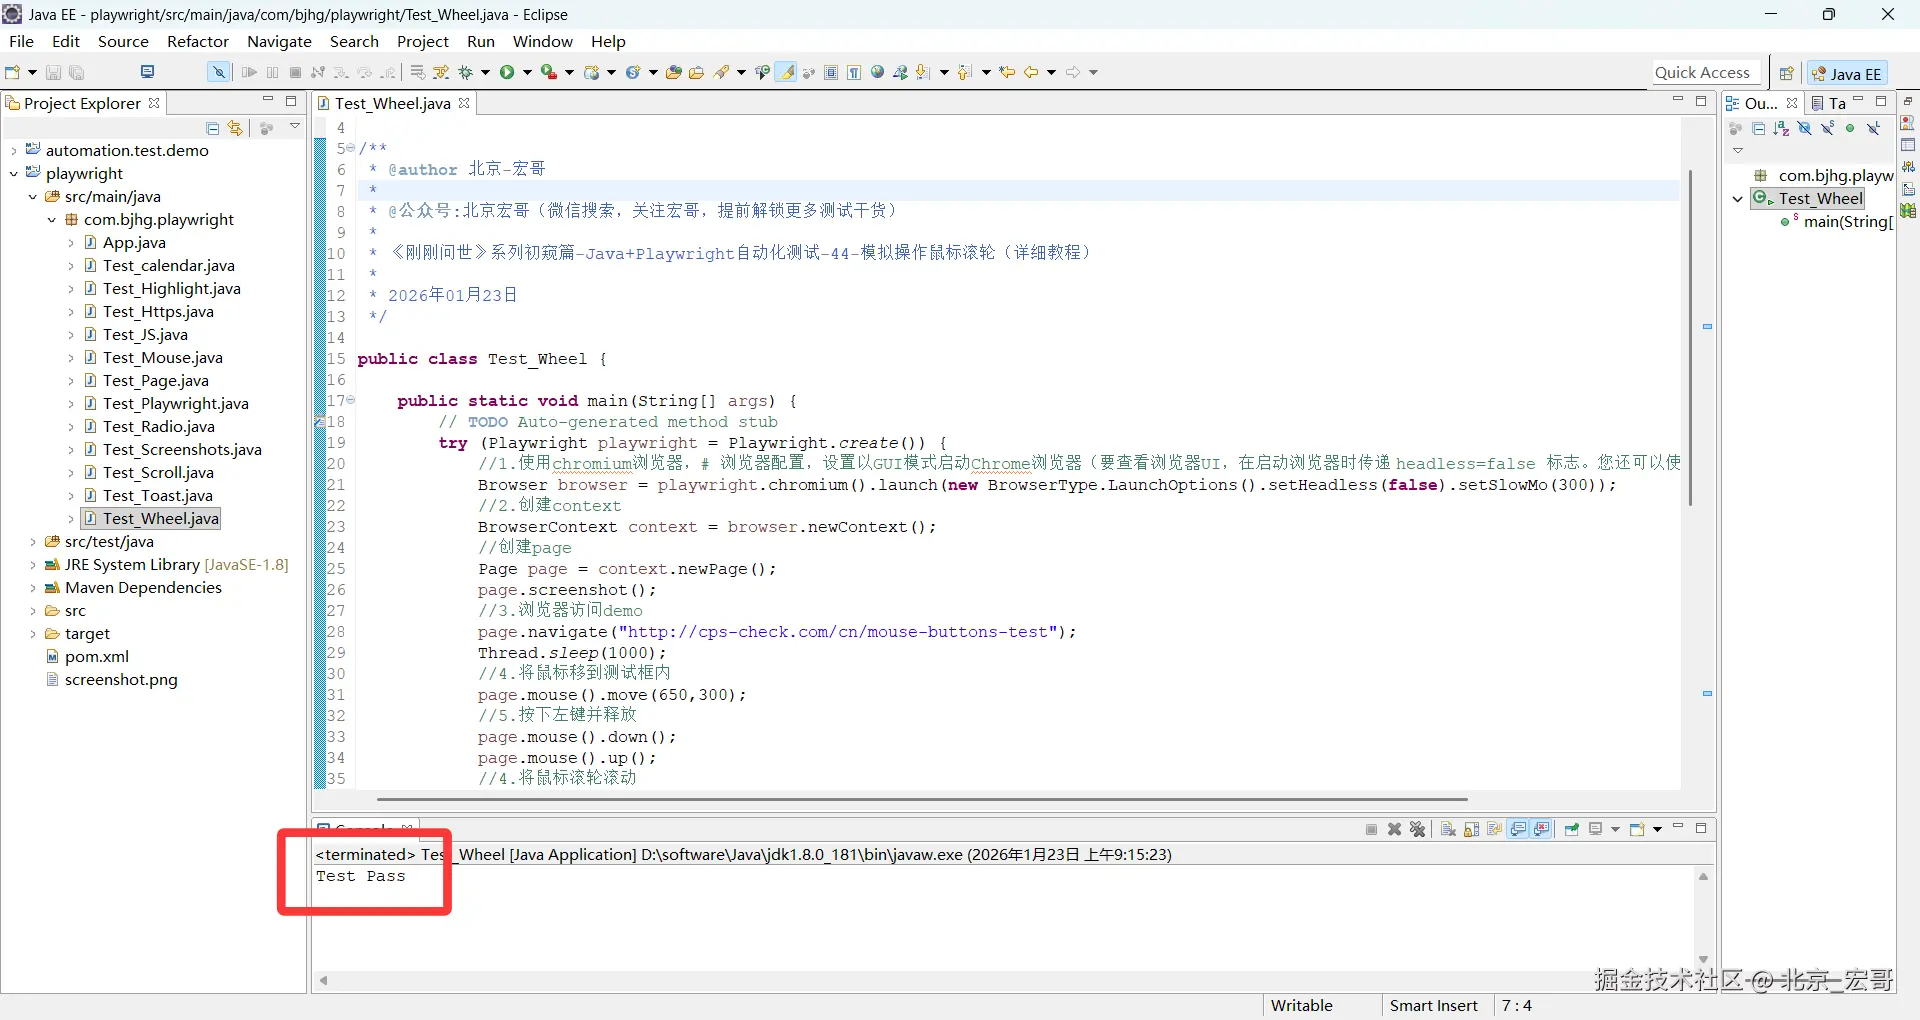The height and width of the screenshot is (1020, 1920).
Task: Select the Test_Wheel.java editor tab
Action: pos(392,103)
